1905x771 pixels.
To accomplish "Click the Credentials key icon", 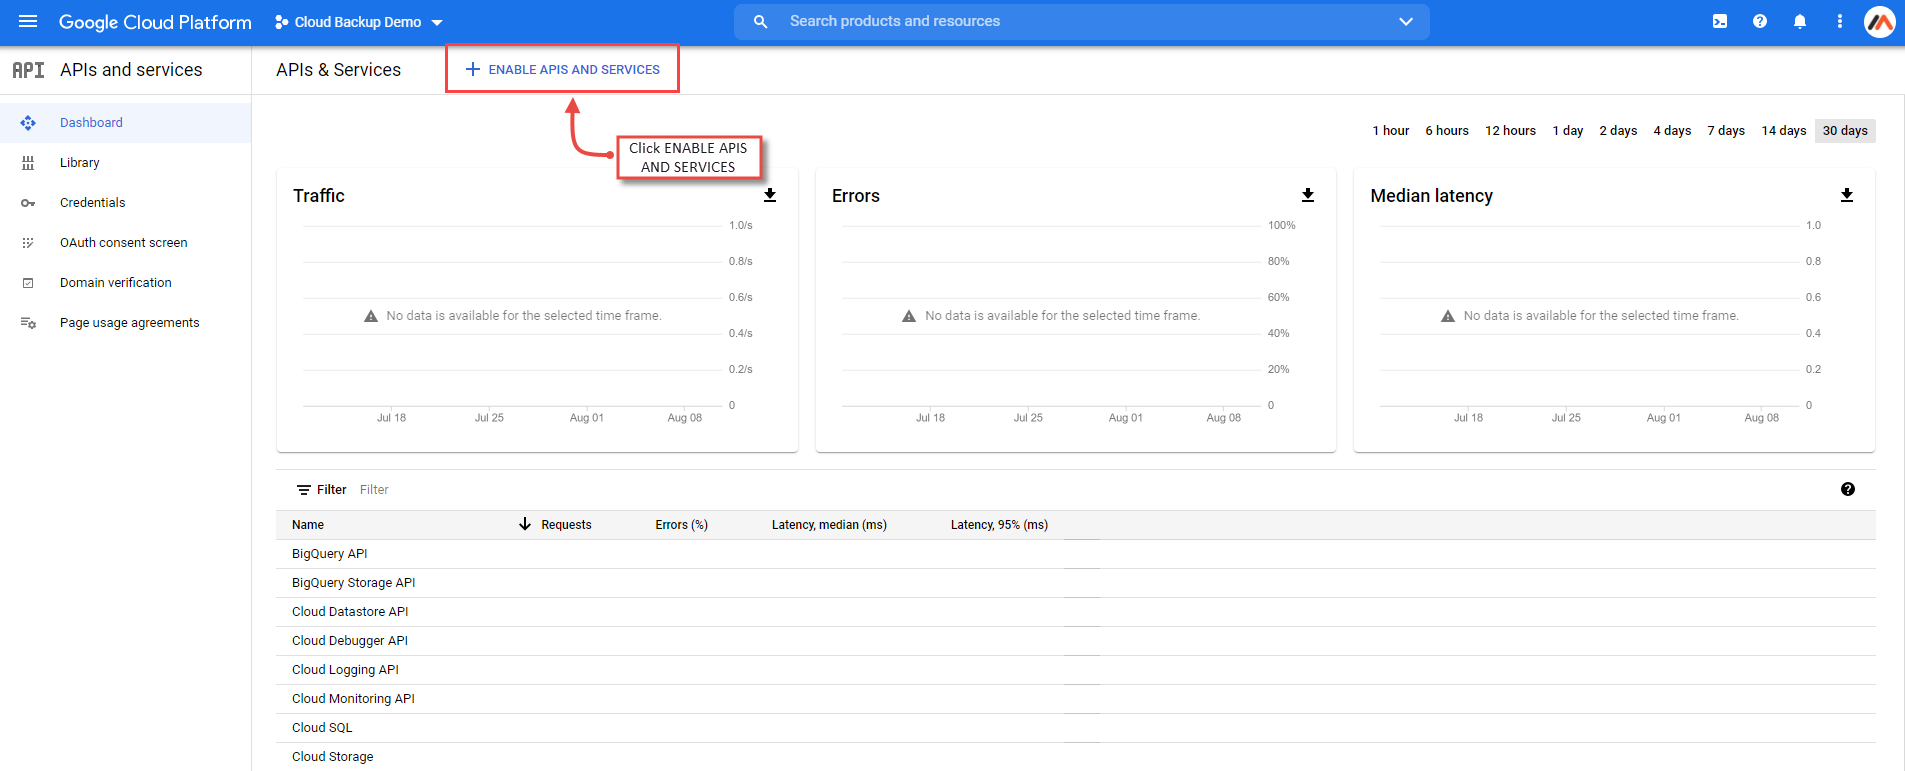I will pyautogui.click(x=28, y=203).
